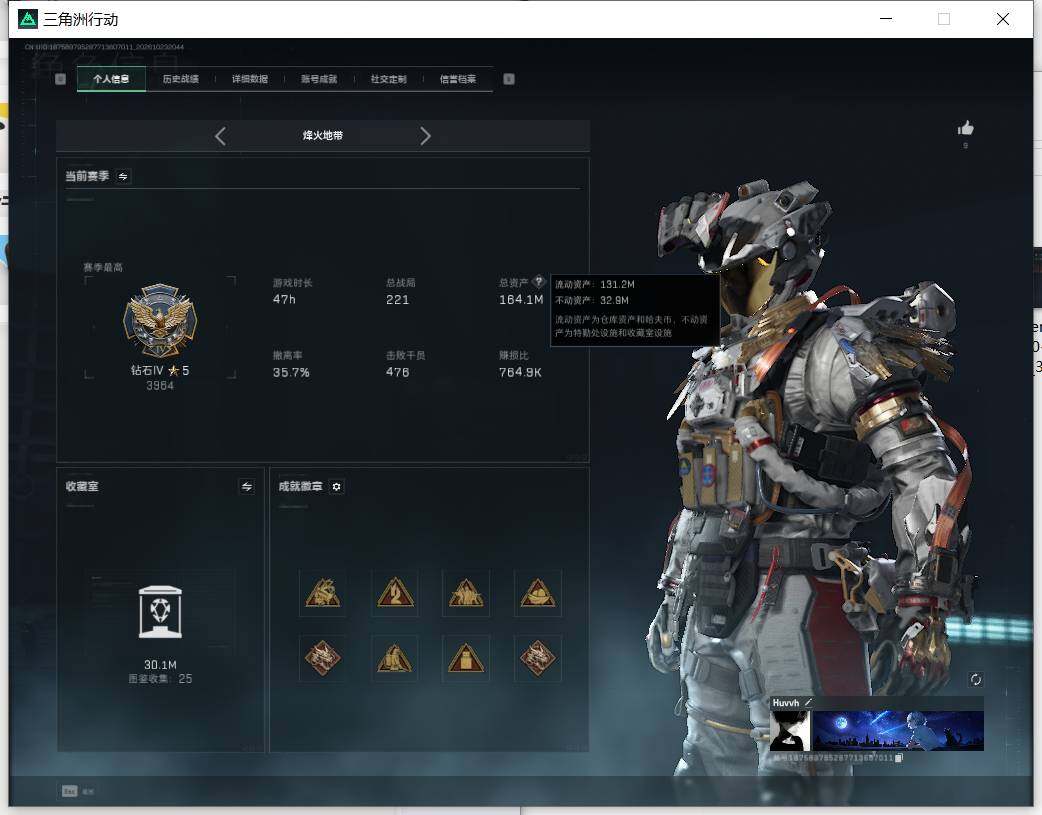Open the collection room display case icon
The image size is (1042, 815).
pos(160,612)
